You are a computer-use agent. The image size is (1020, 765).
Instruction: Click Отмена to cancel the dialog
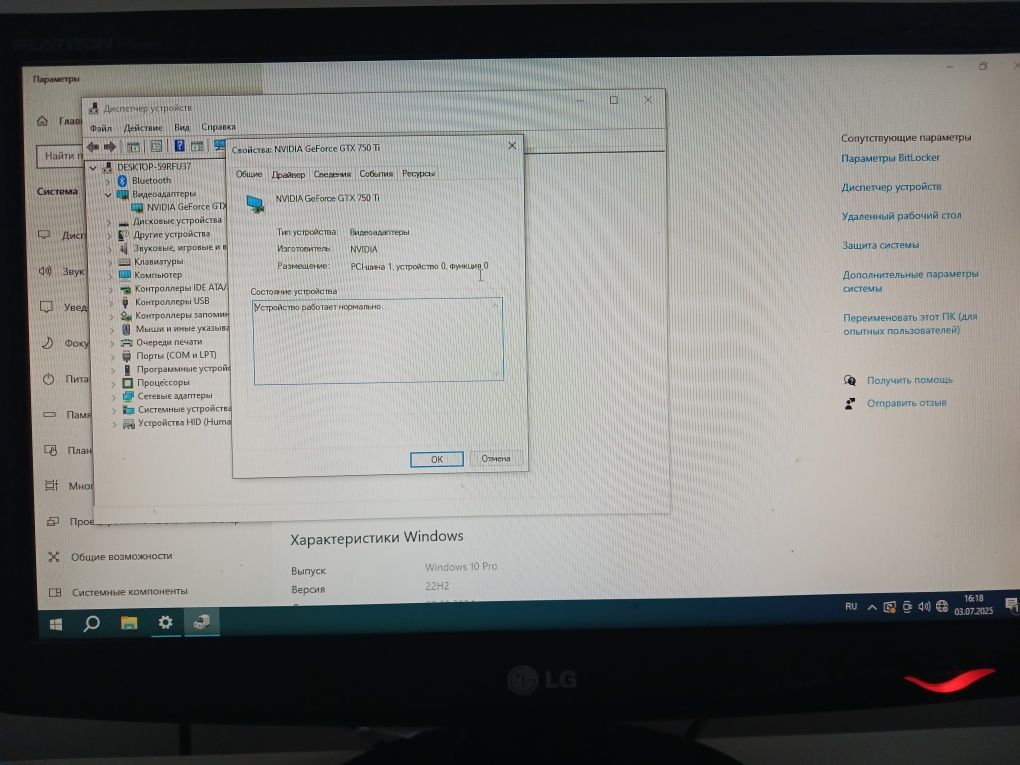496,459
